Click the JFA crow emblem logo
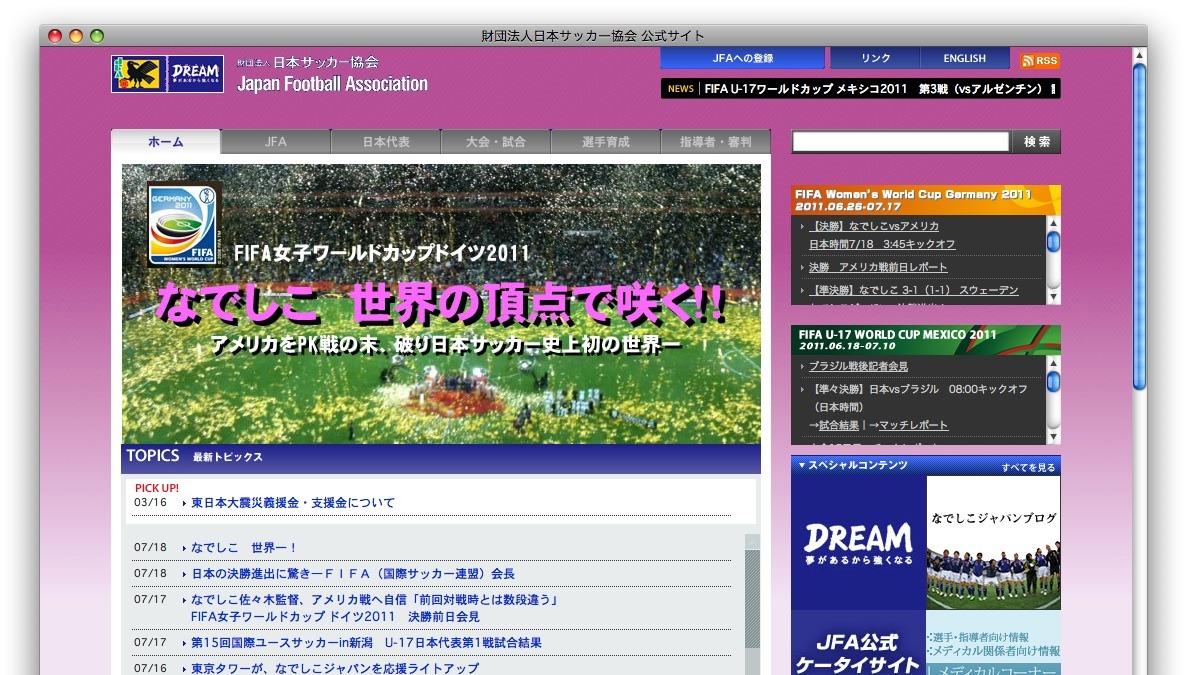 pyautogui.click(x=138, y=73)
